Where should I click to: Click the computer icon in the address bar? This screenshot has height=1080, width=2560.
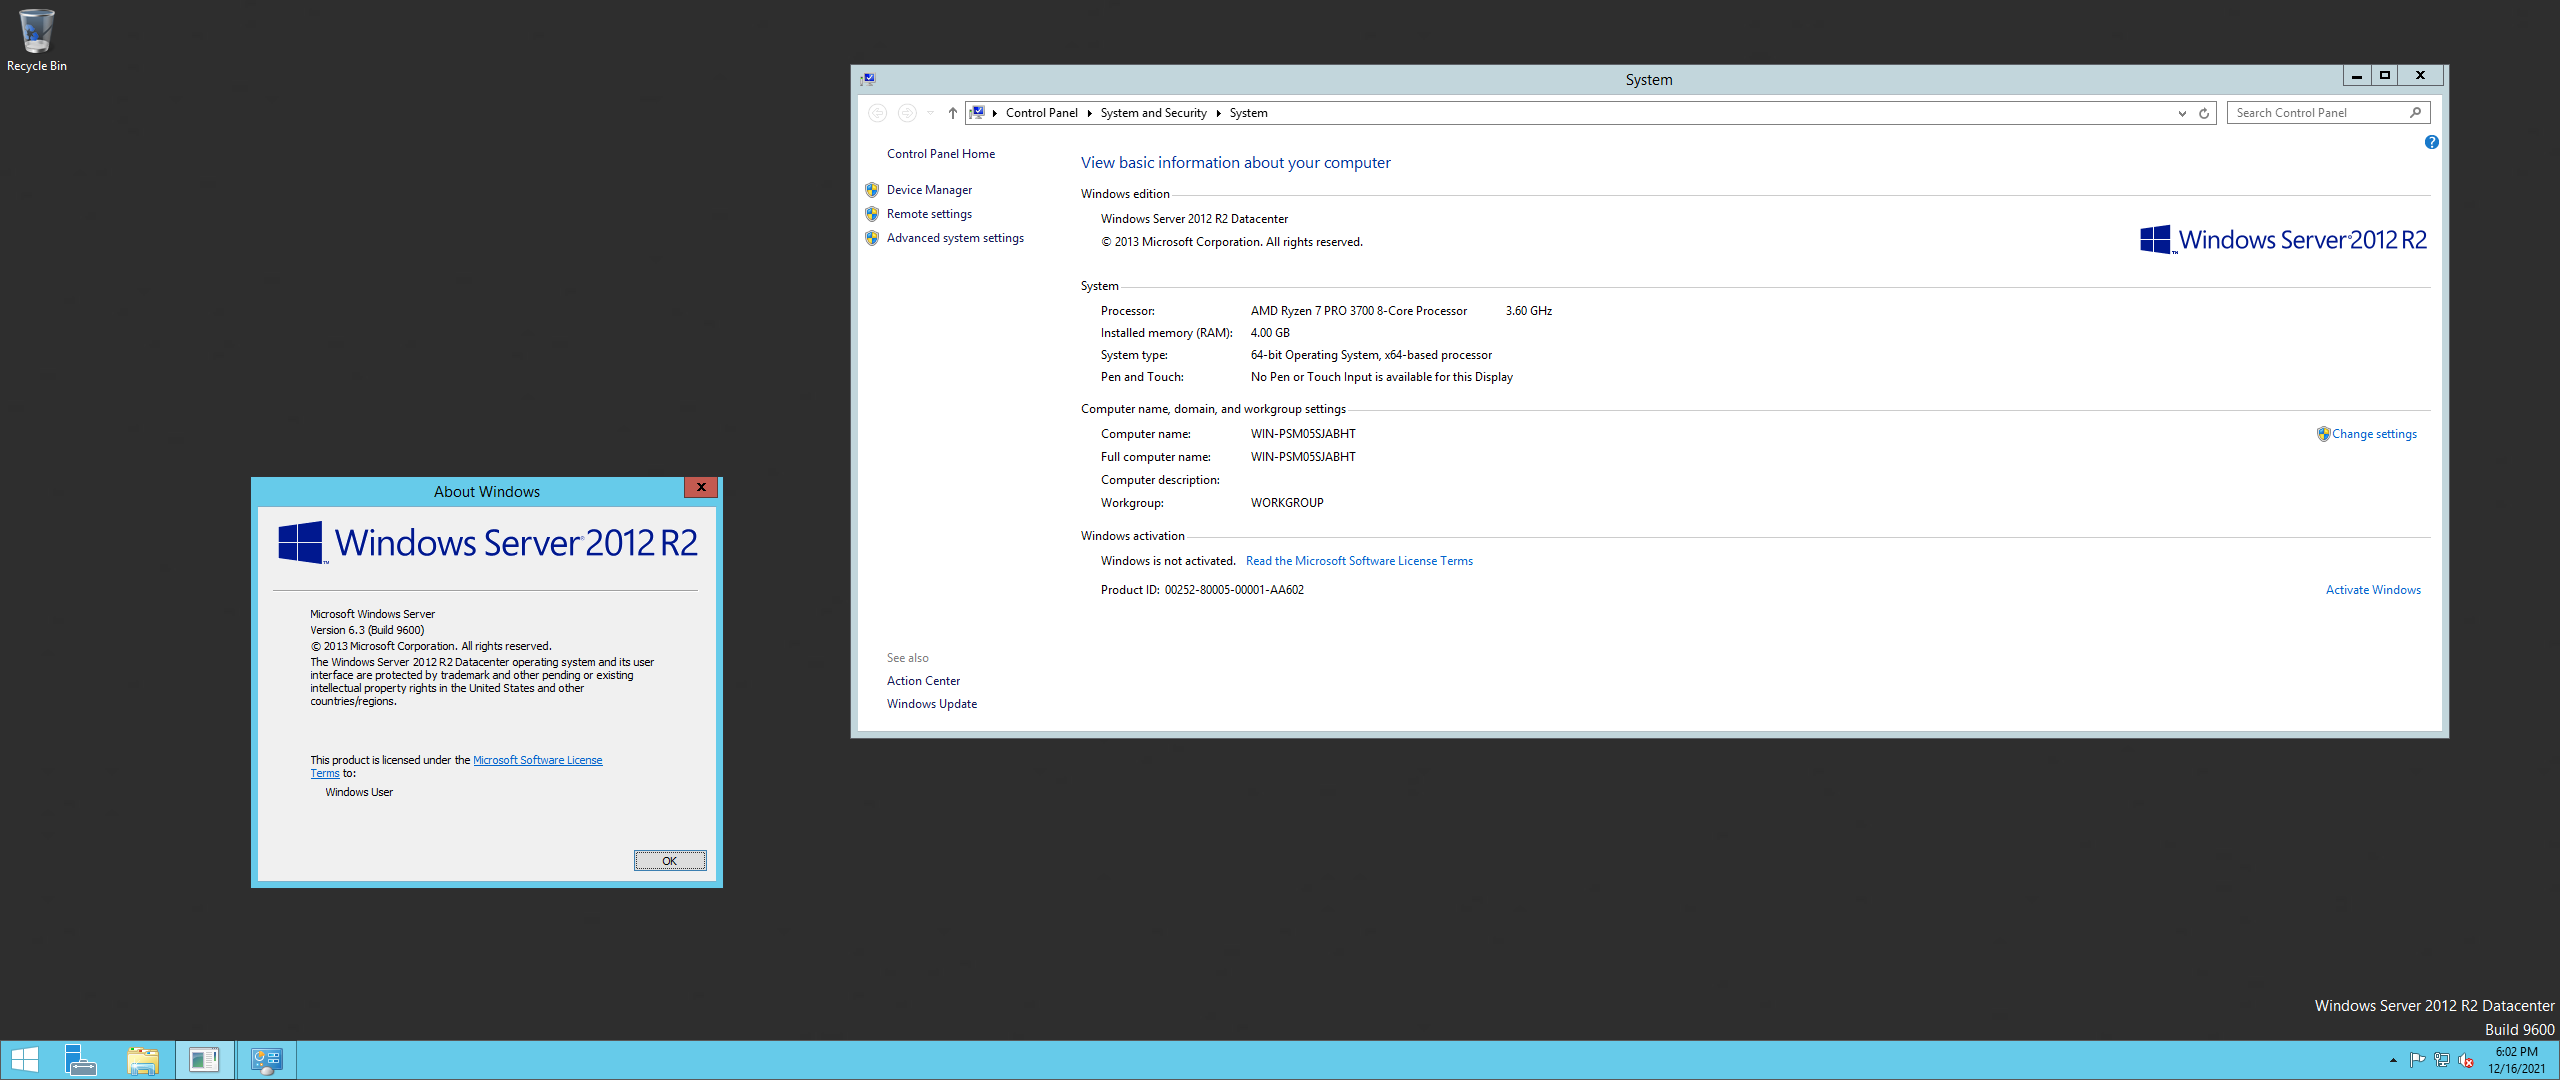click(978, 113)
